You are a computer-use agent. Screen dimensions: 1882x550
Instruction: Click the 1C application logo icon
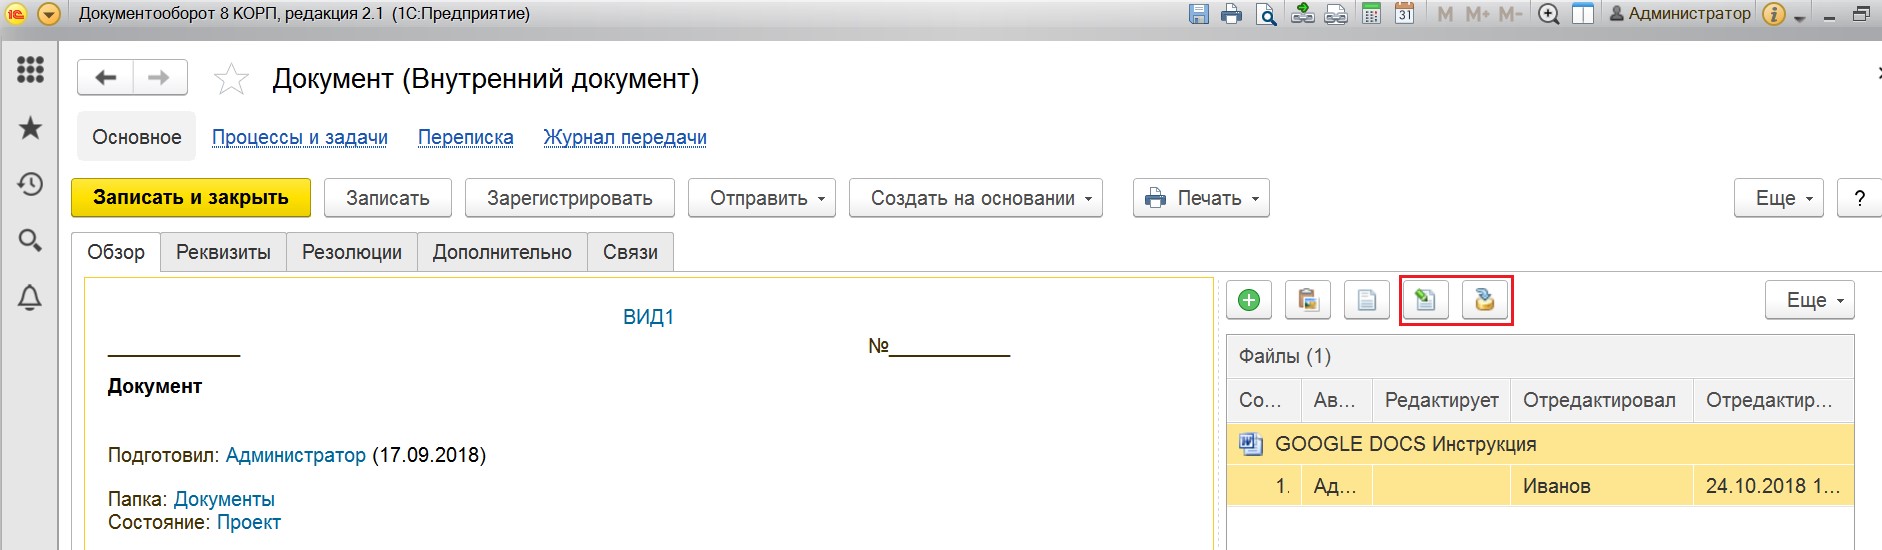click(x=16, y=14)
